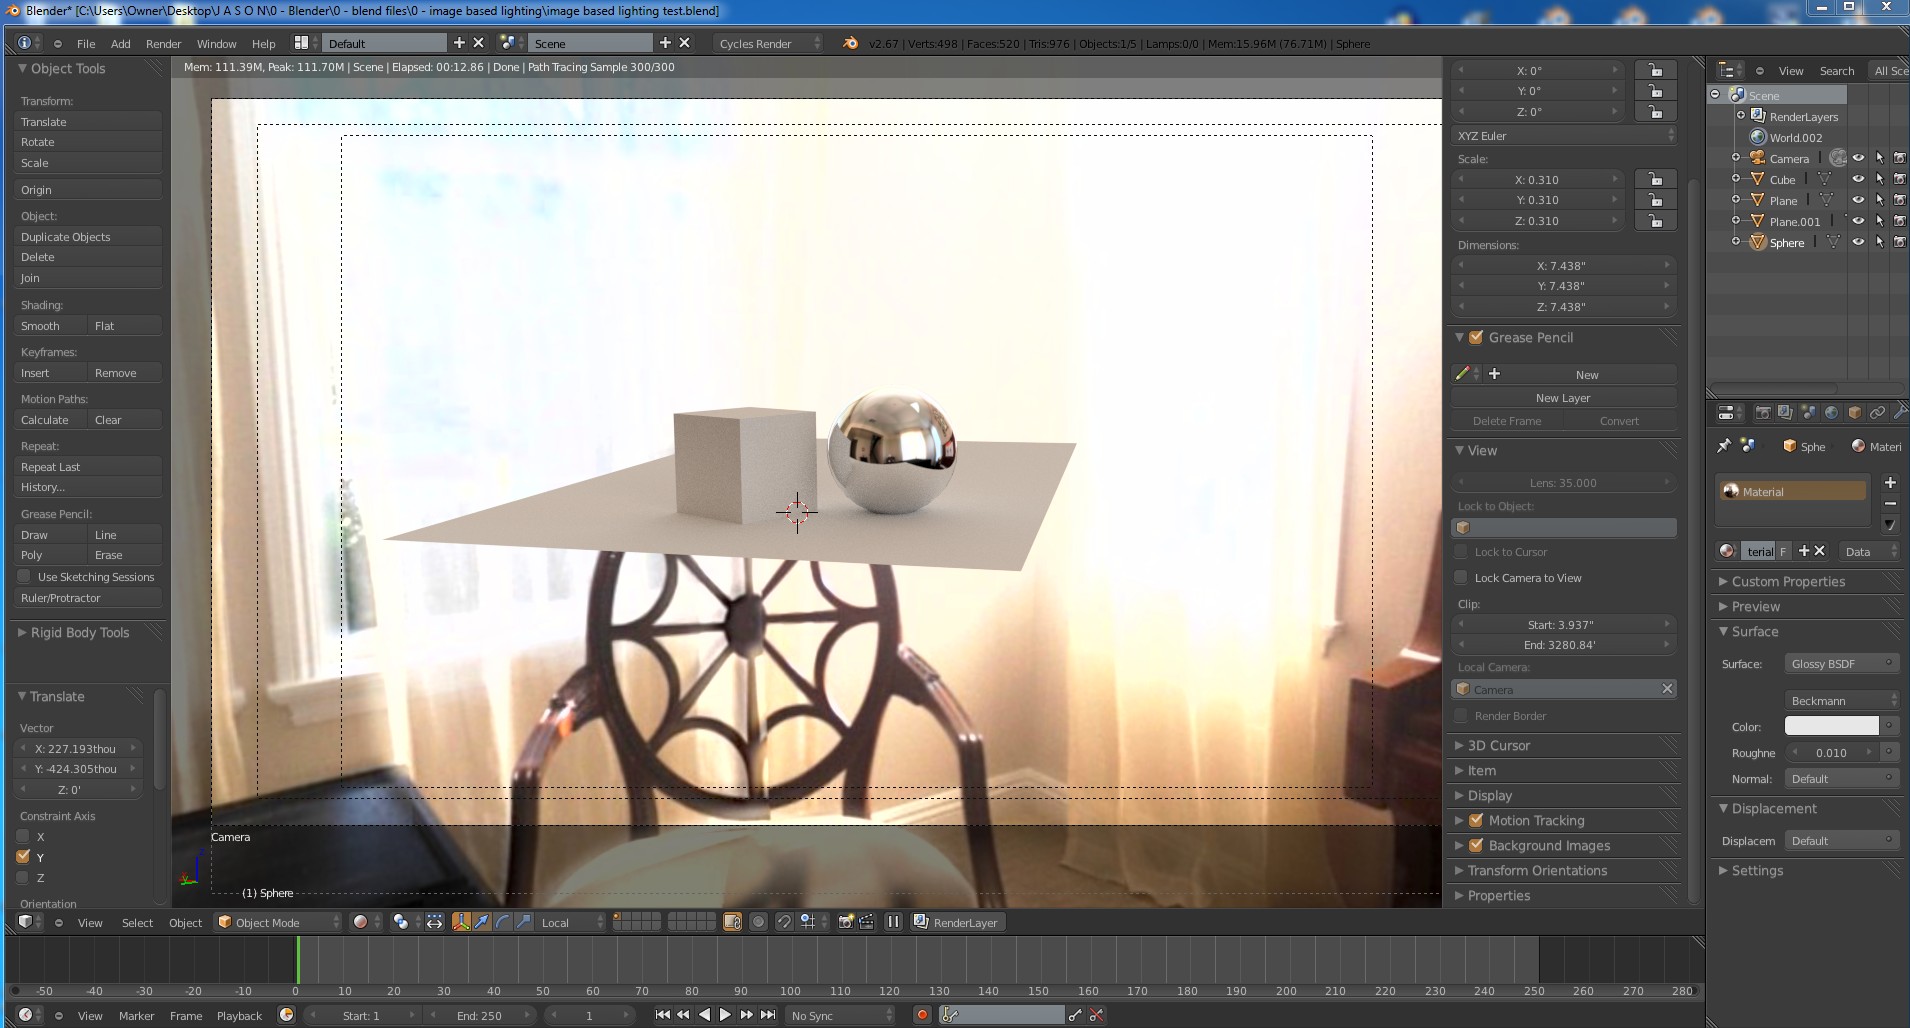
Task: Open the Object Mode selector
Action: pyautogui.click(x=278, y=922)
